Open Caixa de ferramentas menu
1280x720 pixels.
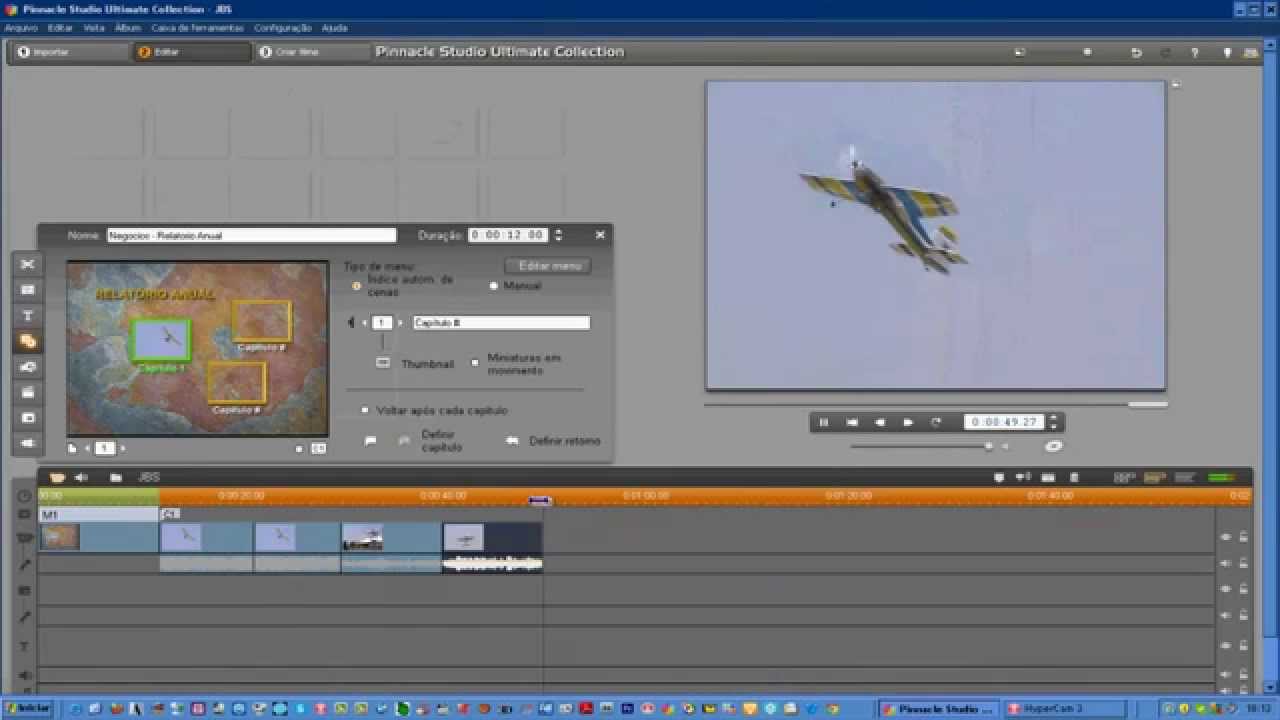point(198,28)
